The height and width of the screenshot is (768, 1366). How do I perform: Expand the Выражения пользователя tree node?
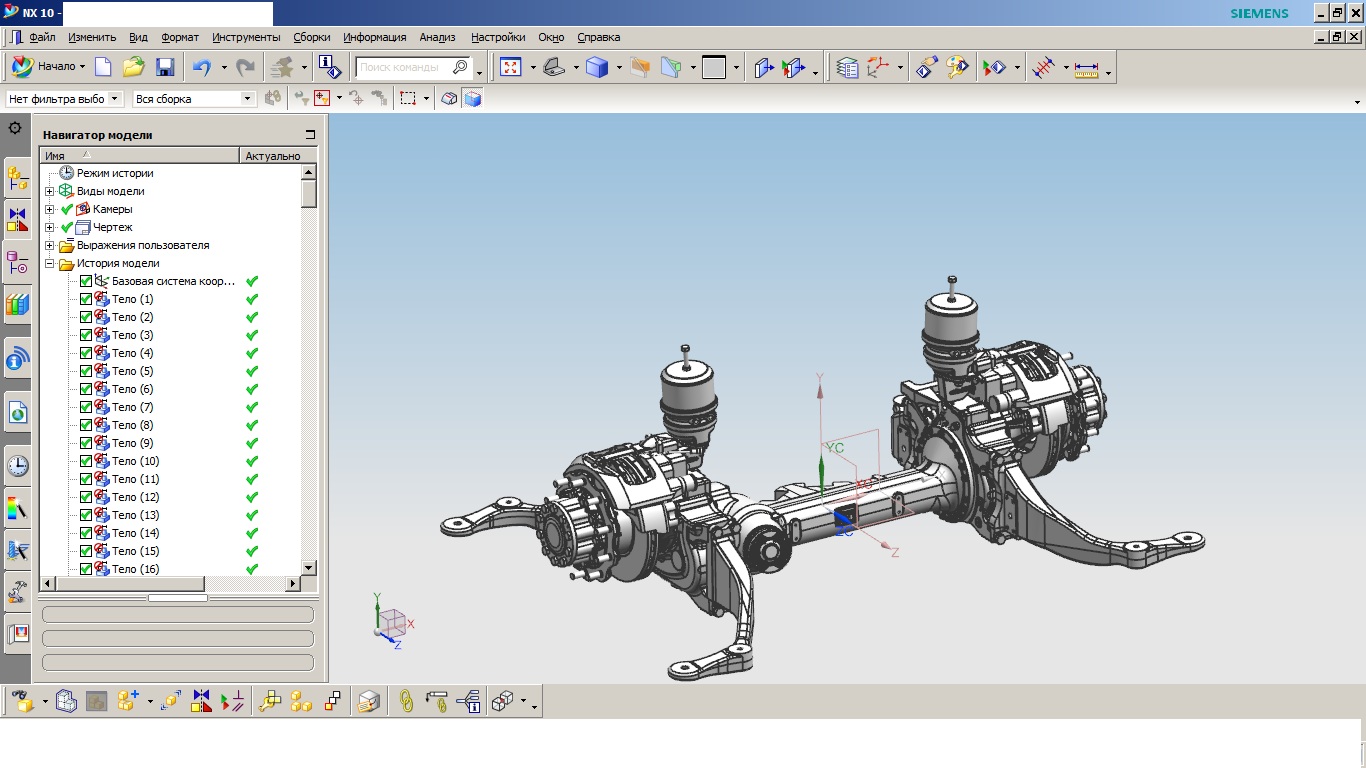point(50,245)
